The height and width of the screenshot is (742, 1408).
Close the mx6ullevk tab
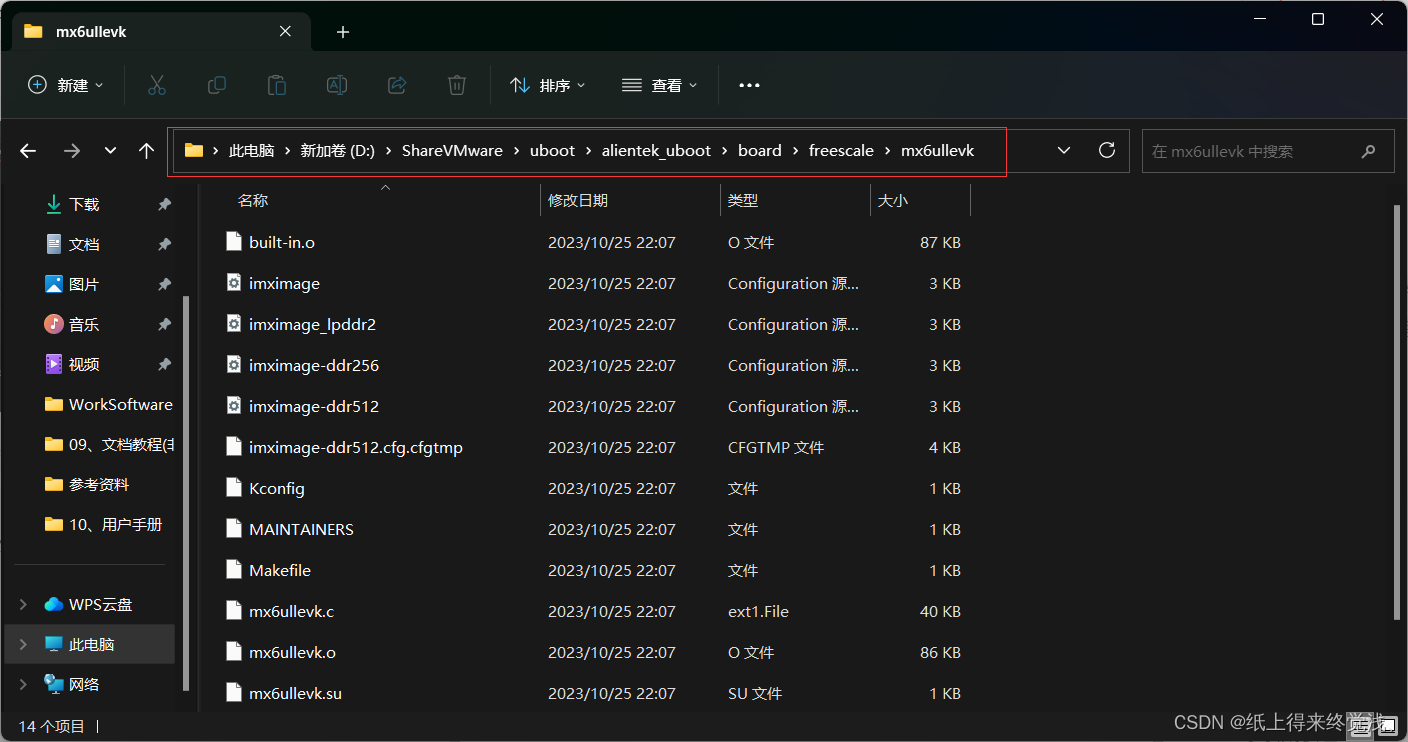(285, 31)
